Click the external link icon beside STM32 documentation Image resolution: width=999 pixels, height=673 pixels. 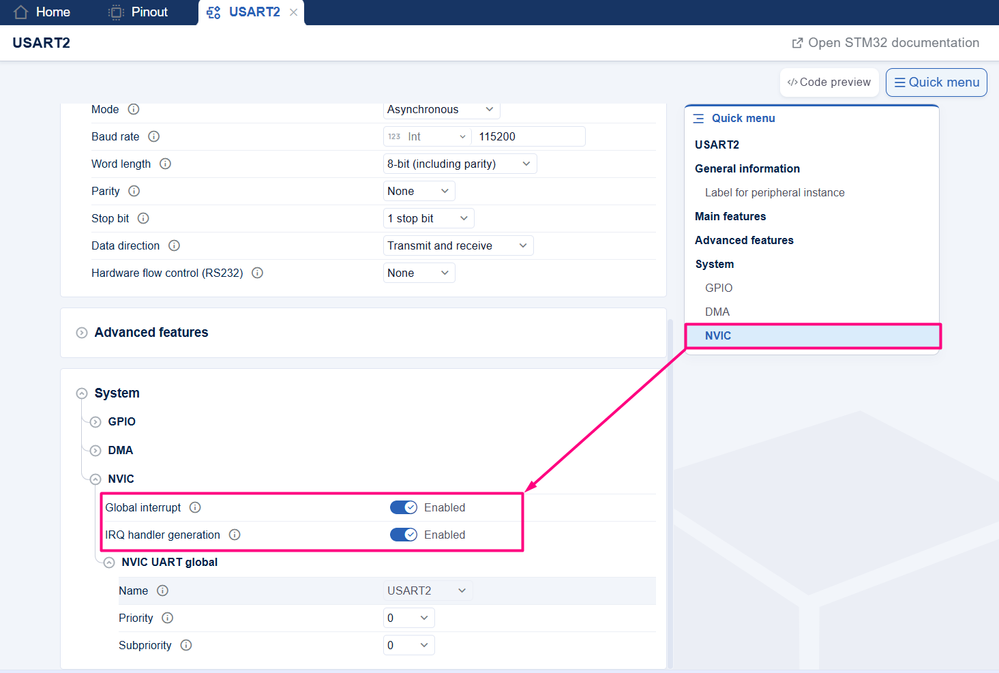pyautogui.click(x=797, y=43)
